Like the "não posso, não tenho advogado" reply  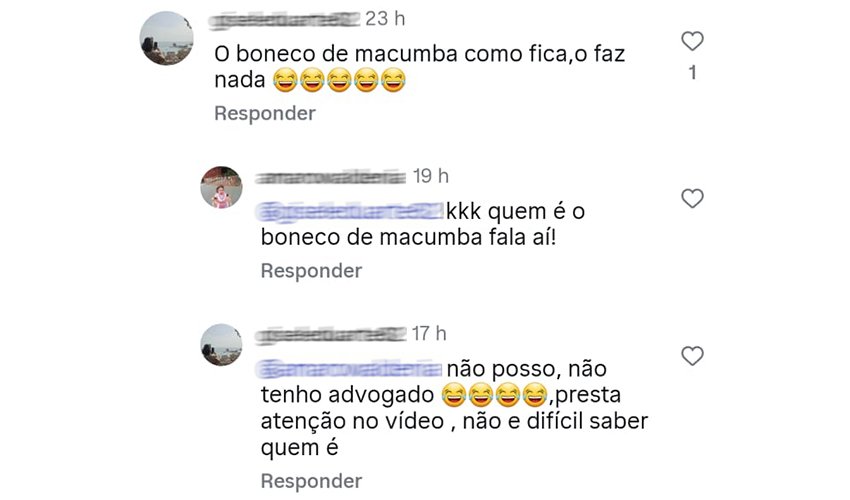point(692,356)
